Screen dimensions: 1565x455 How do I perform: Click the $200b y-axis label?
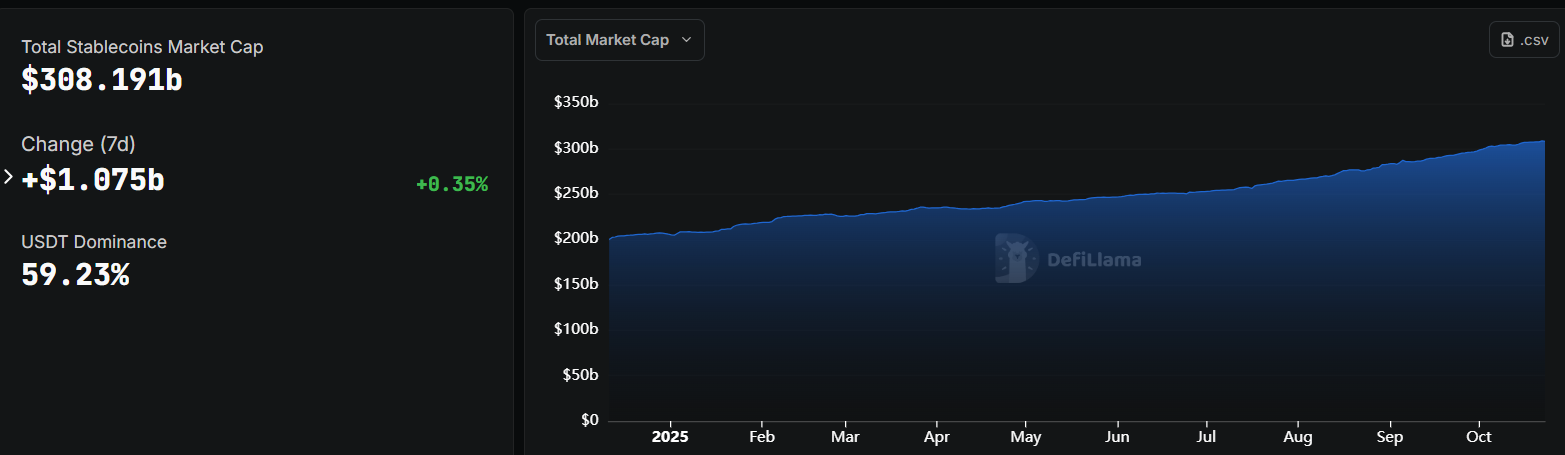(x=576, y=238)
